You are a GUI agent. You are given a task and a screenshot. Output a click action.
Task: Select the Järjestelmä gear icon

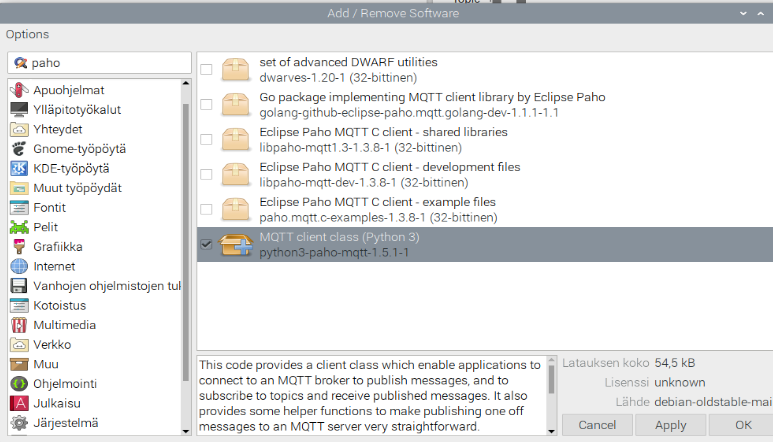tap(19, 423)
